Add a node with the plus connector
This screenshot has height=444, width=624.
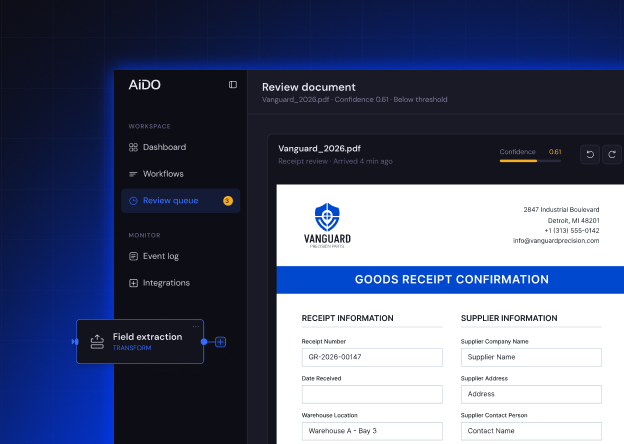coord(220,342)
